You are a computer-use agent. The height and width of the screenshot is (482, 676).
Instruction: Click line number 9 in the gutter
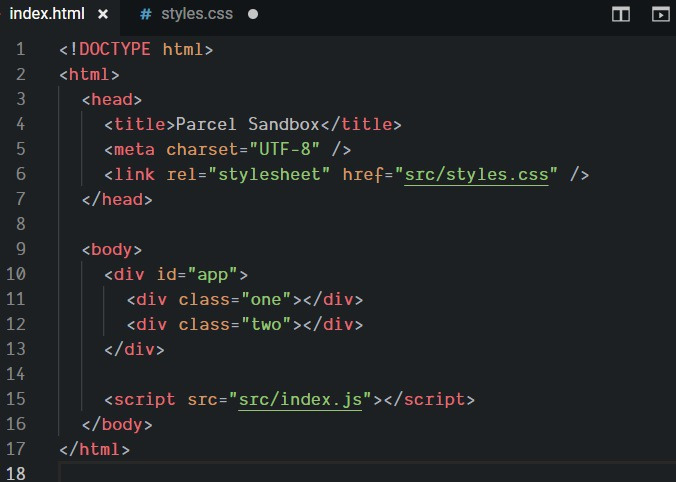[x=20, y=249]
